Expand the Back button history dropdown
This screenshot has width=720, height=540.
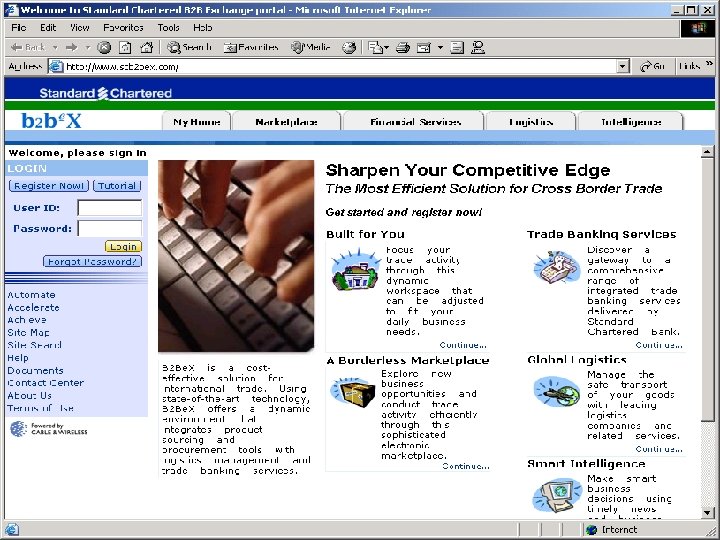[55, 47]
